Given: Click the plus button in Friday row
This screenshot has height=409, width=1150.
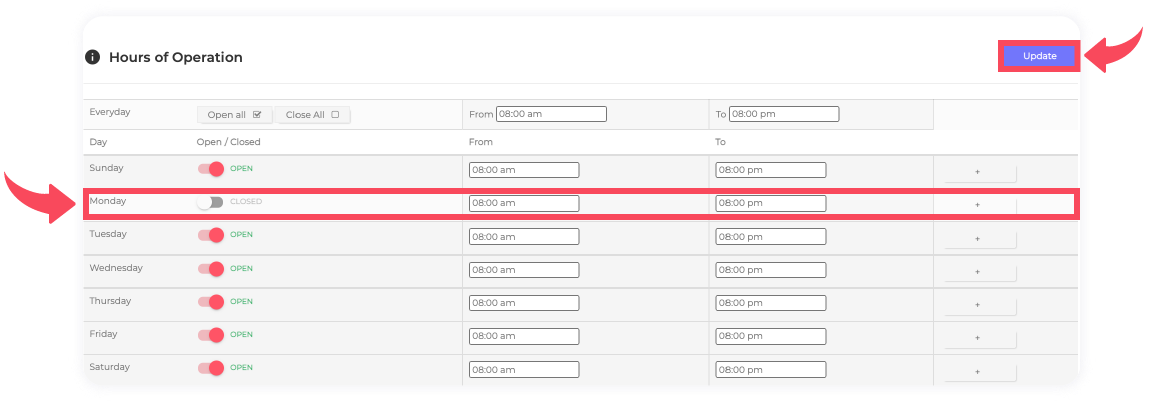Looking at the screenshot, I should coord(977,338).
